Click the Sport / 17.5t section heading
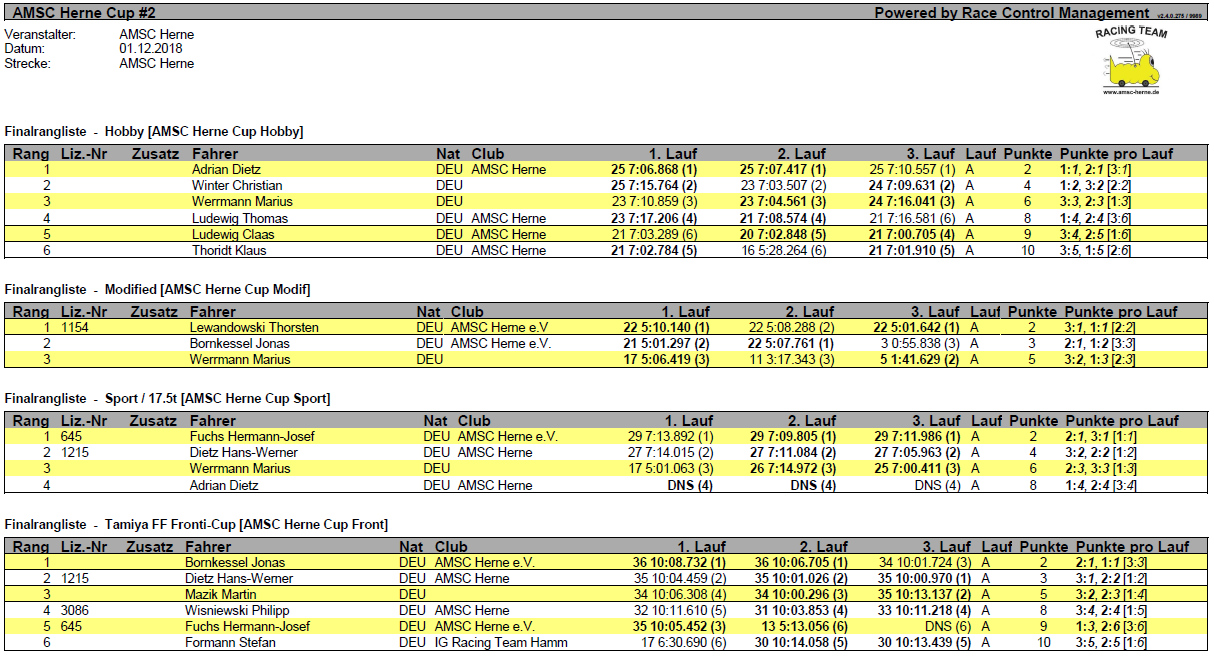The height and width of the screenshot is (657, 1214). (167, 399)
